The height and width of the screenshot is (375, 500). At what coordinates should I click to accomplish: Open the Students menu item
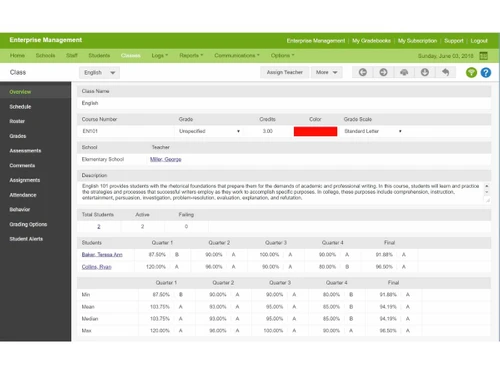coord(99,55)
